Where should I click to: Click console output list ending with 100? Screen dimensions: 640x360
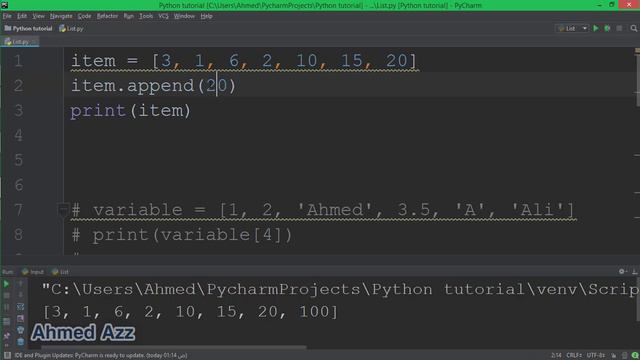191,312
